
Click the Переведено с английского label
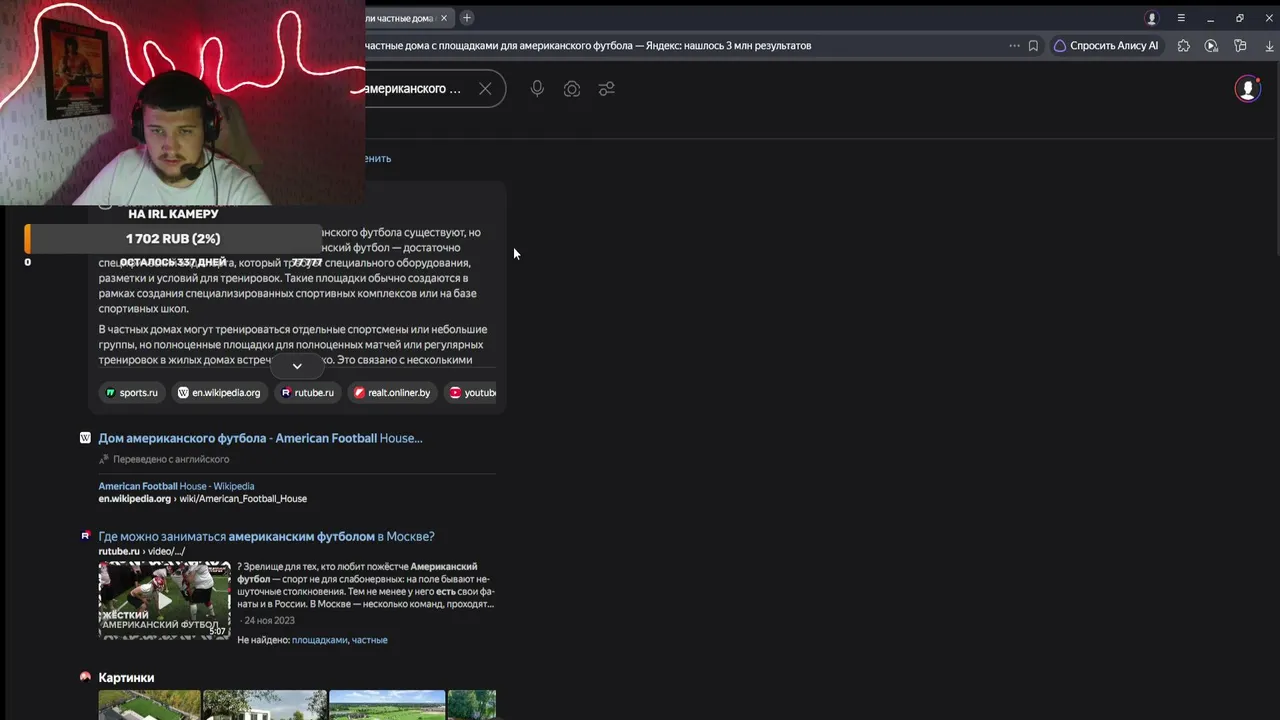pos(172,460)
